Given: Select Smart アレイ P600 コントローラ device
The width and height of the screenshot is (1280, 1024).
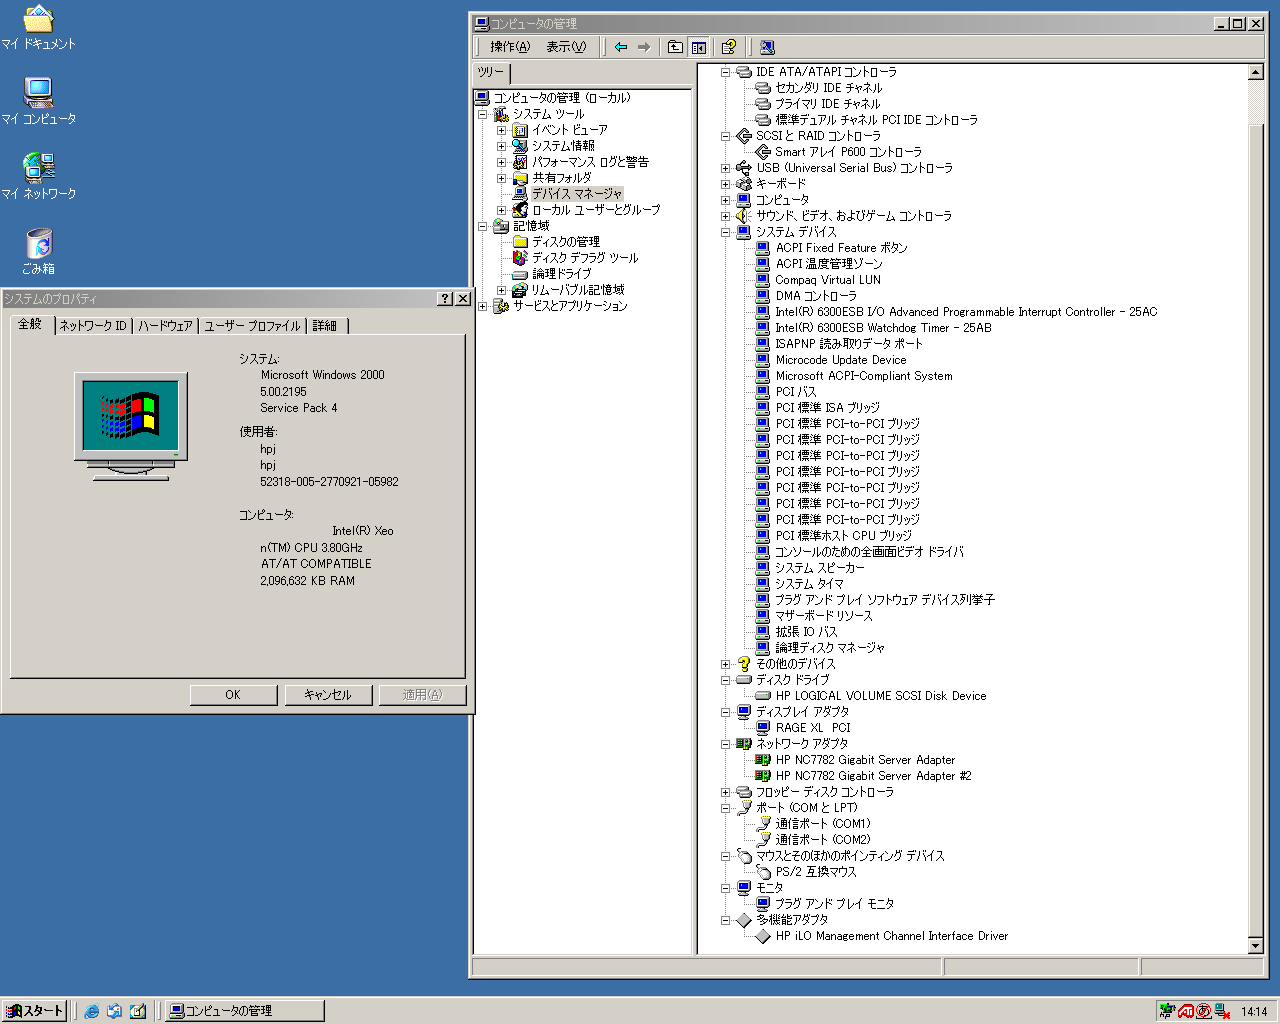Looking at the screenshot, I should [848, 152].
